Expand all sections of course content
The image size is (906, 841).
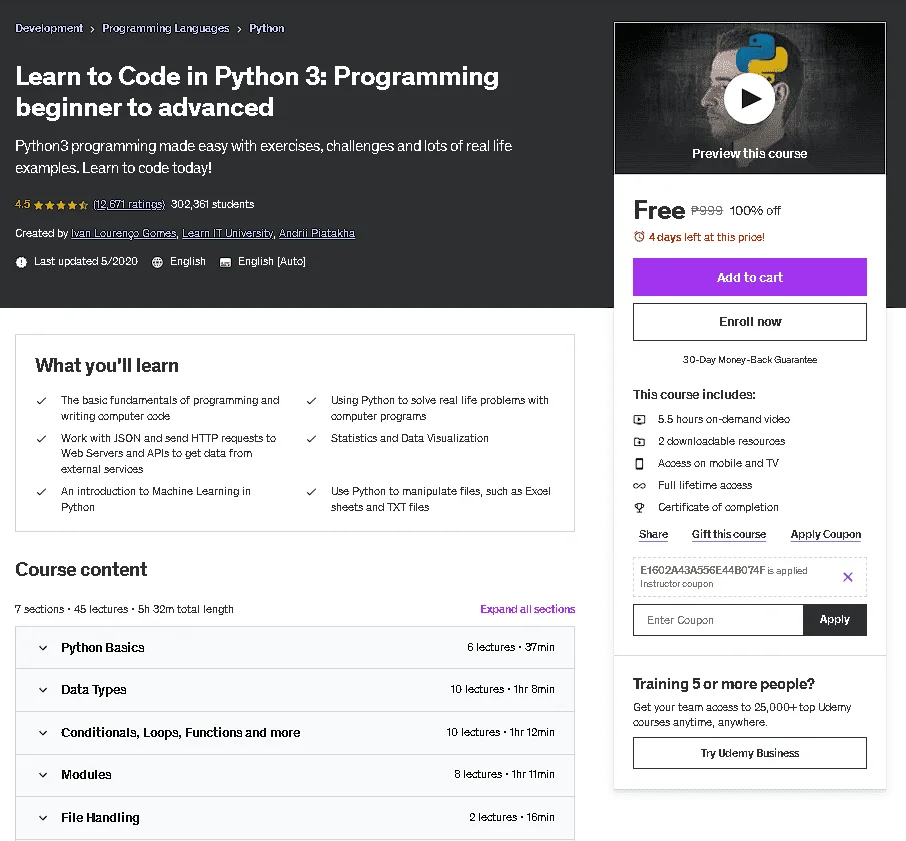tap(528, 609)
